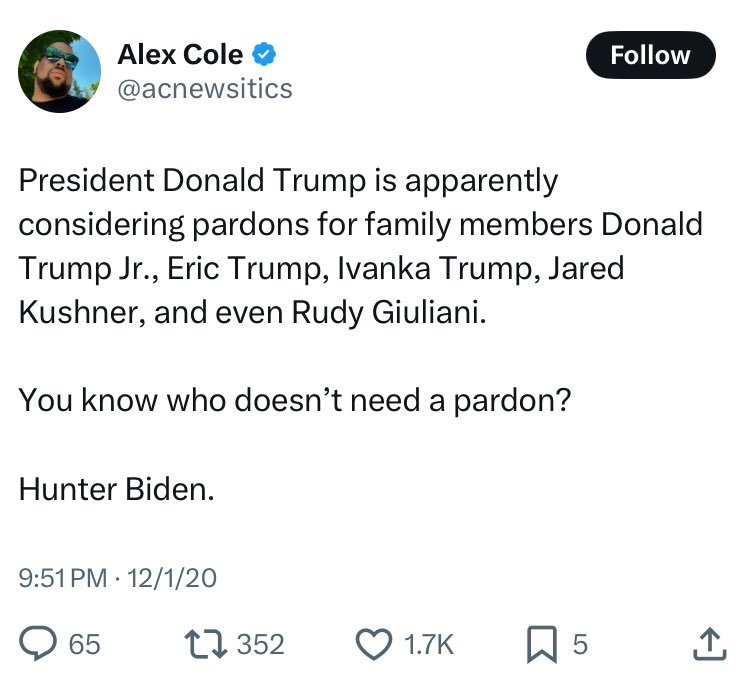
Task: Open Alex Cole's profile picture
Action: click(61, 70)
